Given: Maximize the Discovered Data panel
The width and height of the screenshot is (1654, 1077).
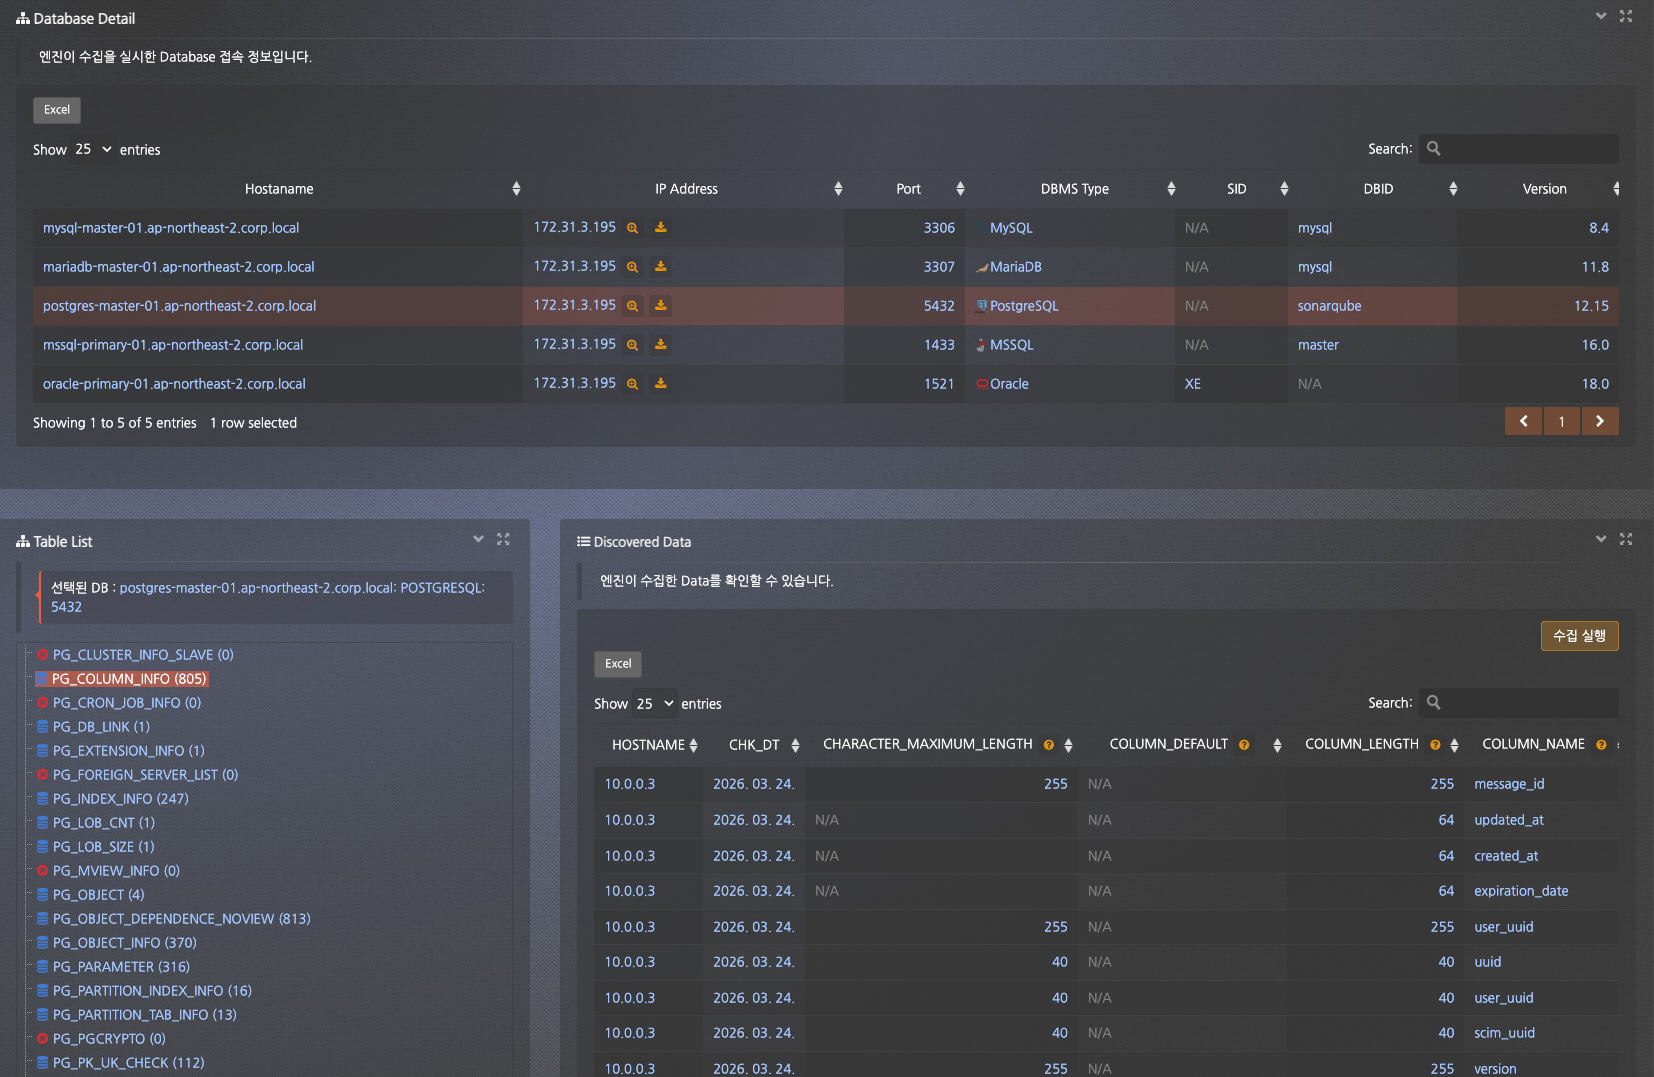Looking at the screenshot, I should coord(1626,539).
